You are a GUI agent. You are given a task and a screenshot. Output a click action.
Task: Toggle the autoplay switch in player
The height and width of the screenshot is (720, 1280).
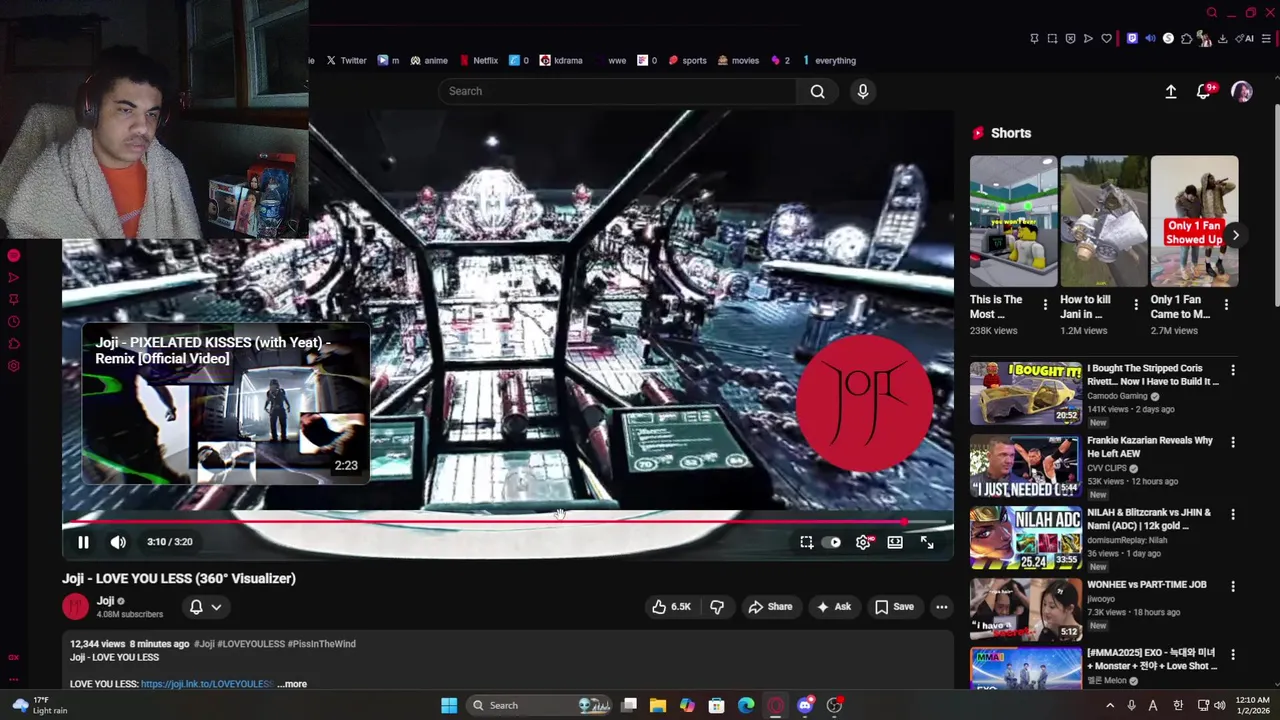(833, 542)
